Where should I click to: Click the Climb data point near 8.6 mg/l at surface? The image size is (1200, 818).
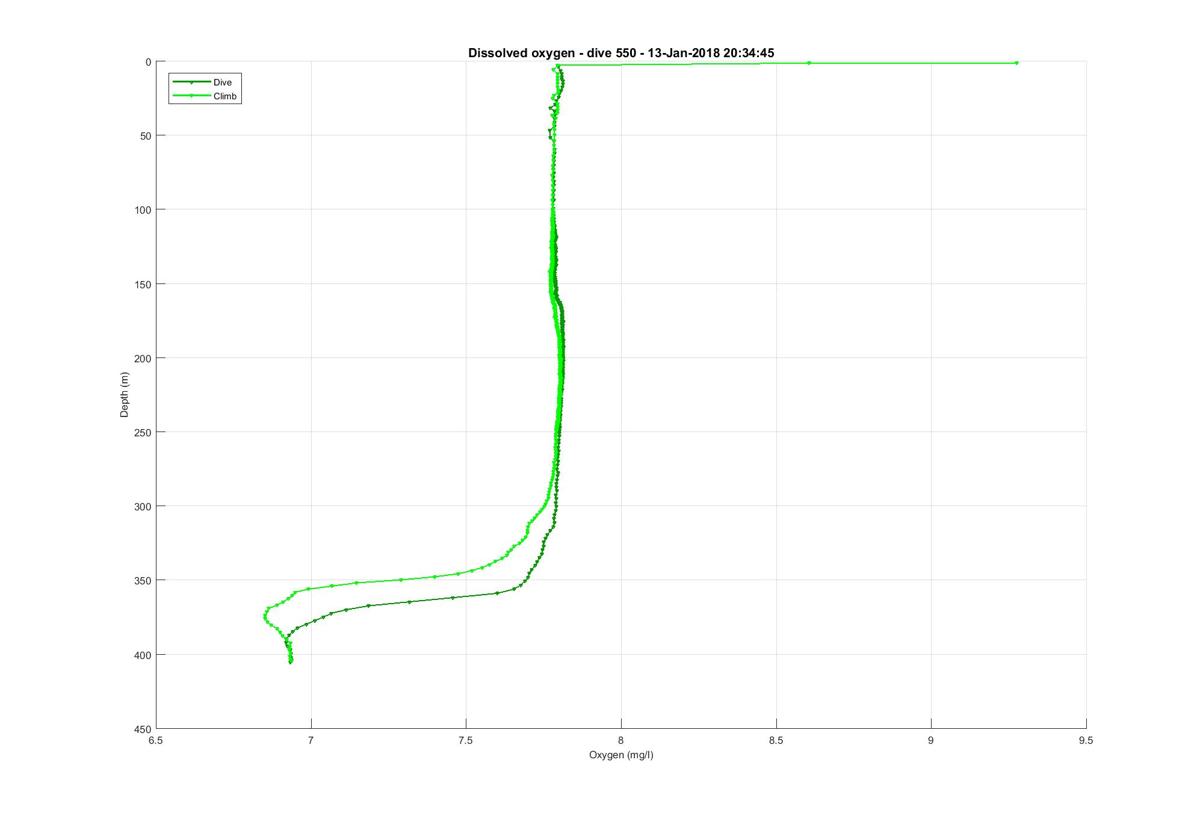point(808,63)
